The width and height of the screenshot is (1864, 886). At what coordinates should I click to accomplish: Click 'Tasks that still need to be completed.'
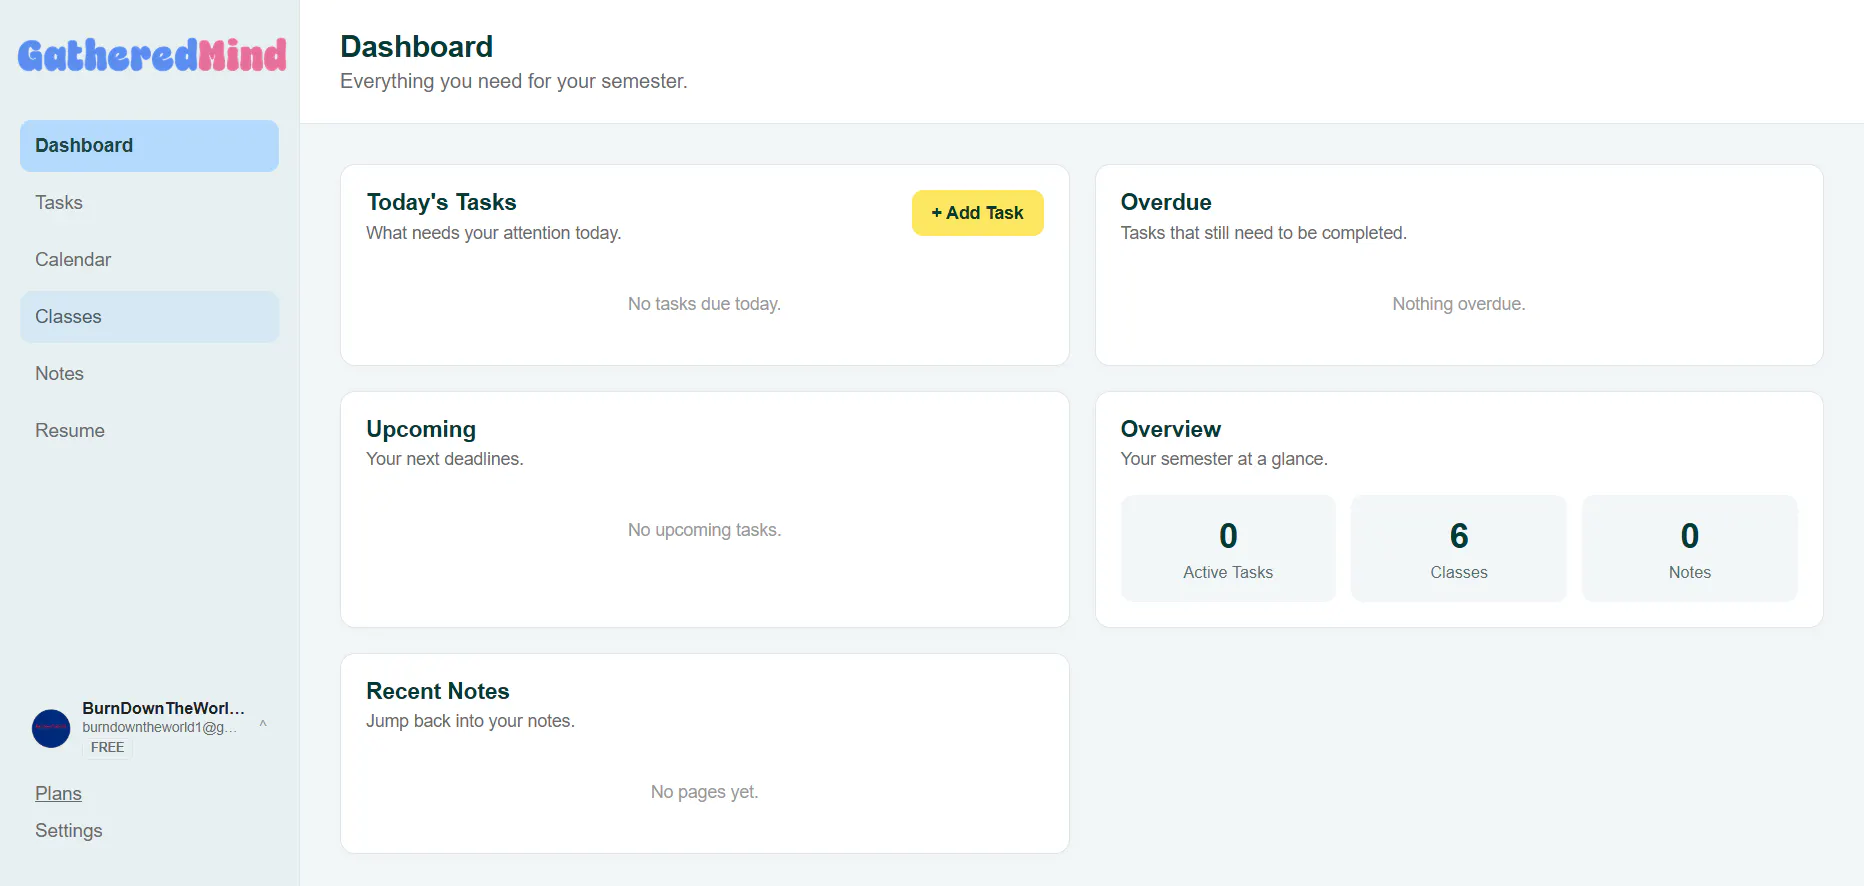(x=1264, y=233)
